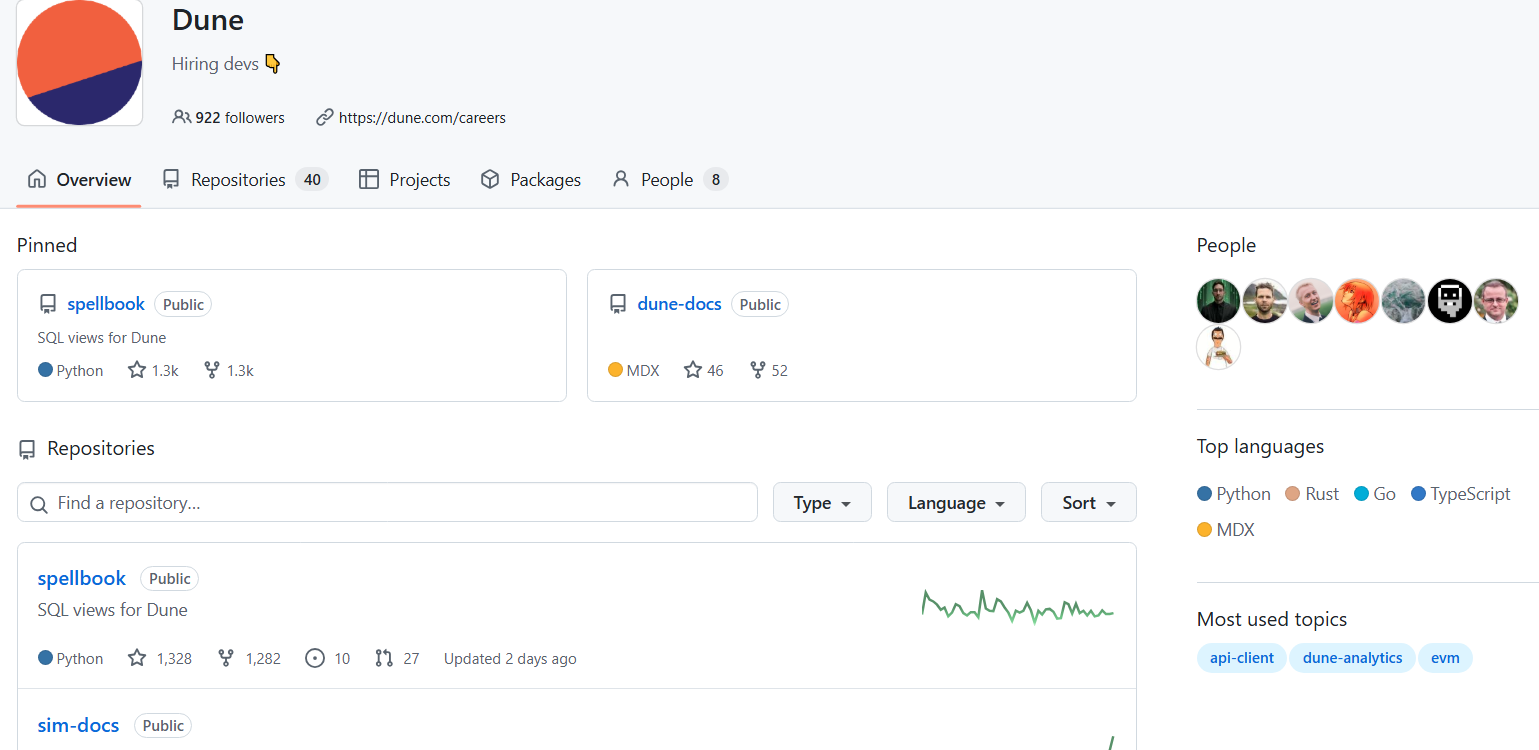The image size is (1539, 750).
Task: Open the Projects tab
Action: pyautogui.click(x=405, y=180)
